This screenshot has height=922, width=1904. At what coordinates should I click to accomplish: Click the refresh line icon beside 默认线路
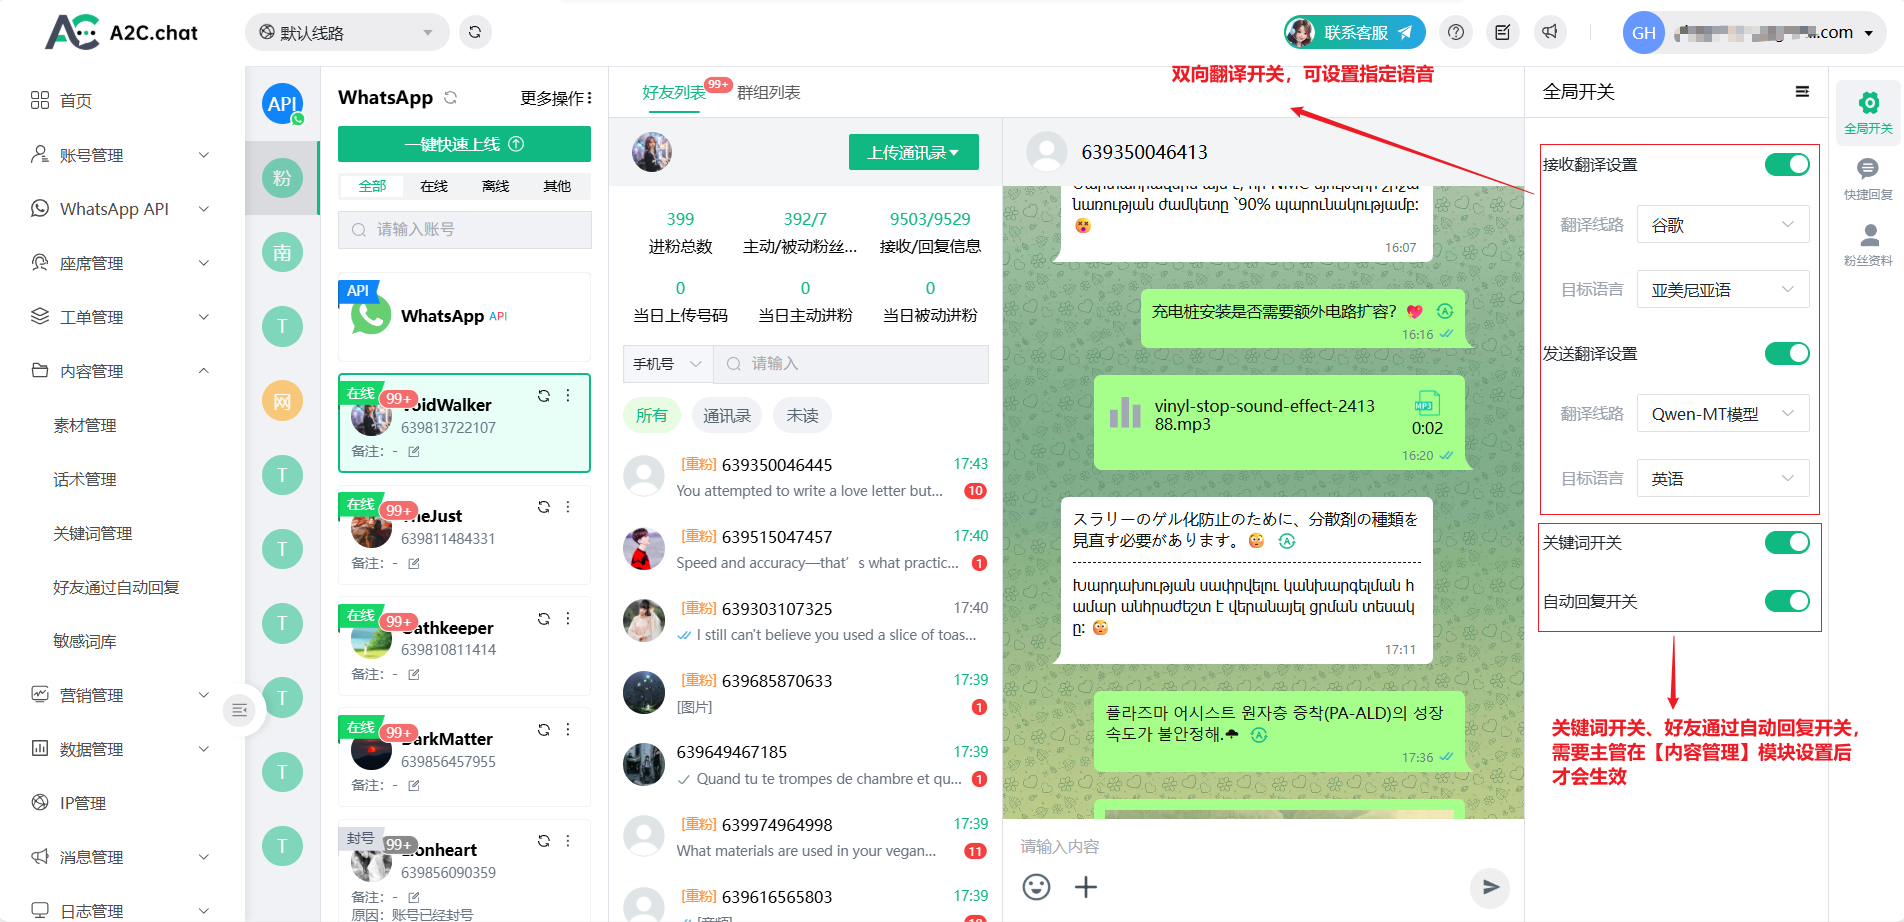point(475,32)
